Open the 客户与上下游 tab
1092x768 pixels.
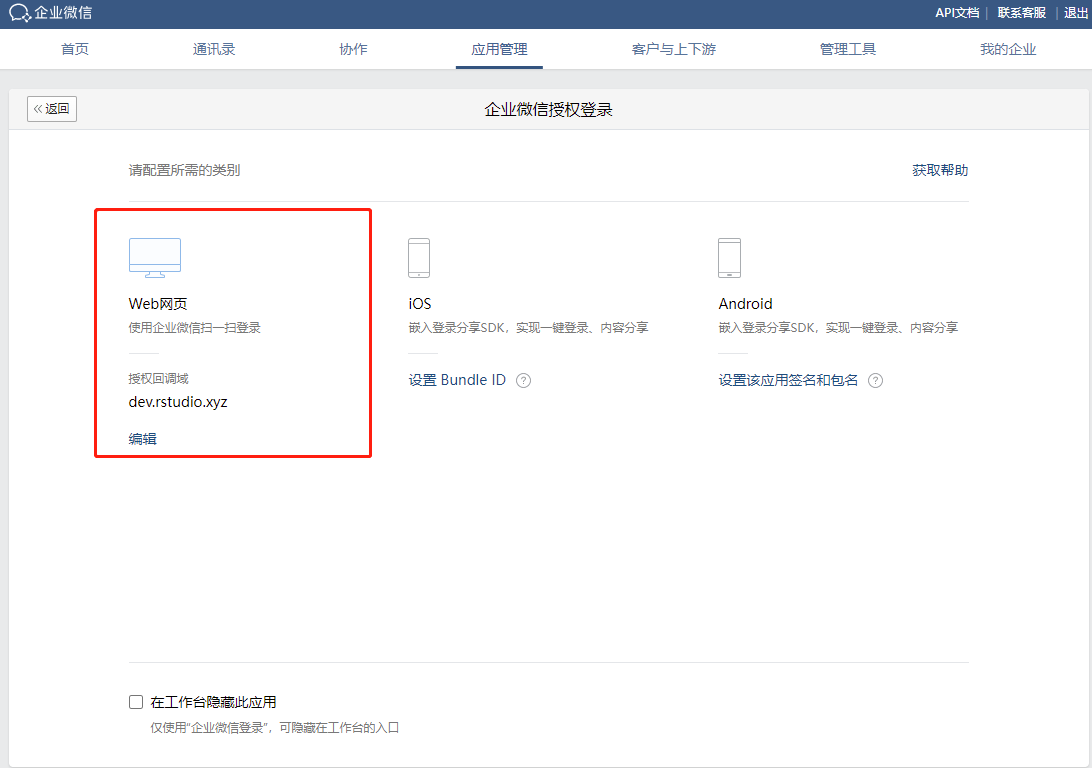tap(673, 49)
